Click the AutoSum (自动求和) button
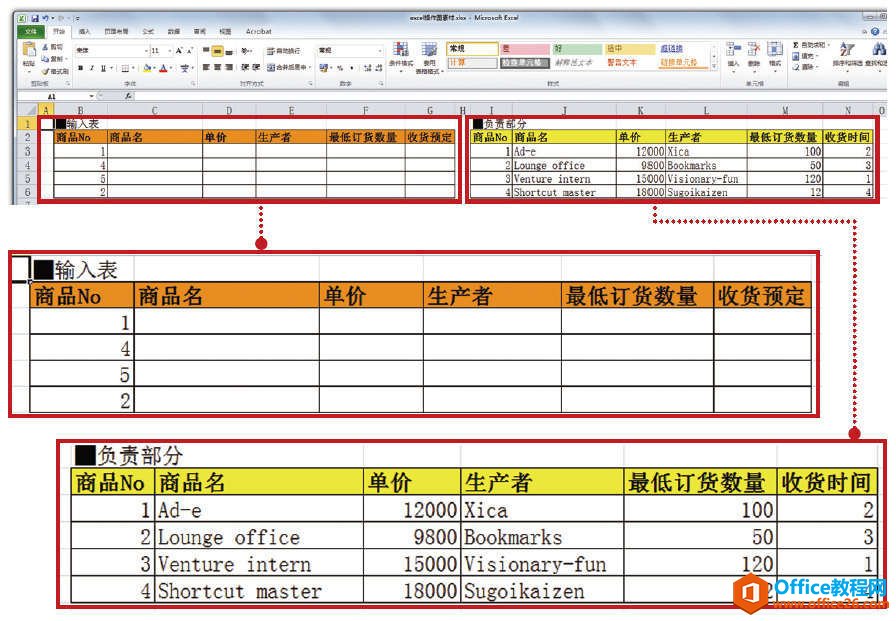This screenshot has height=621, width=896. pos(809,45)
